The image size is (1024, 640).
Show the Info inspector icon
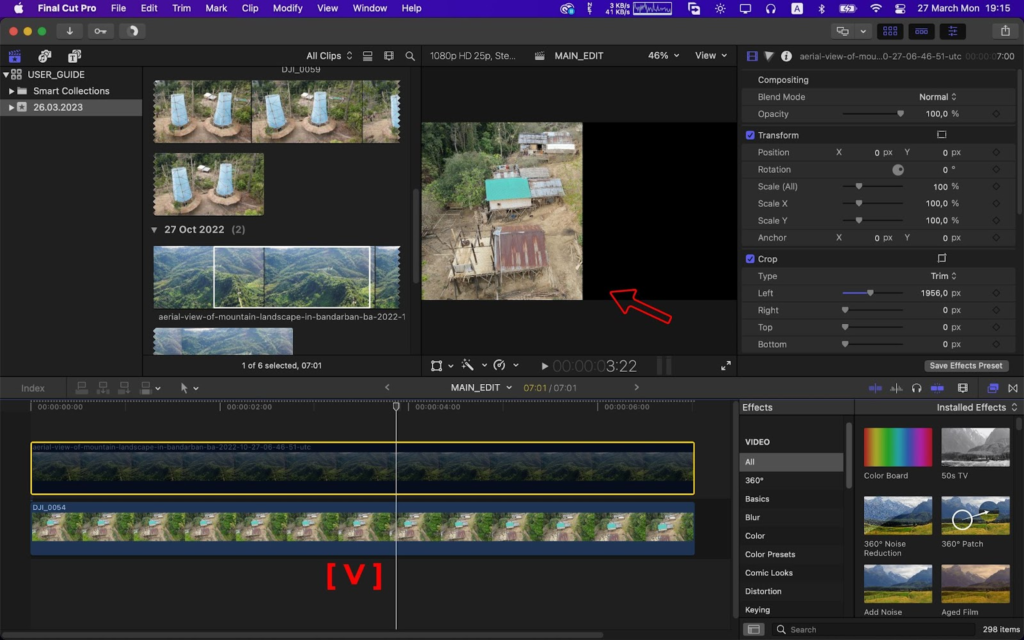coord(786,56)
